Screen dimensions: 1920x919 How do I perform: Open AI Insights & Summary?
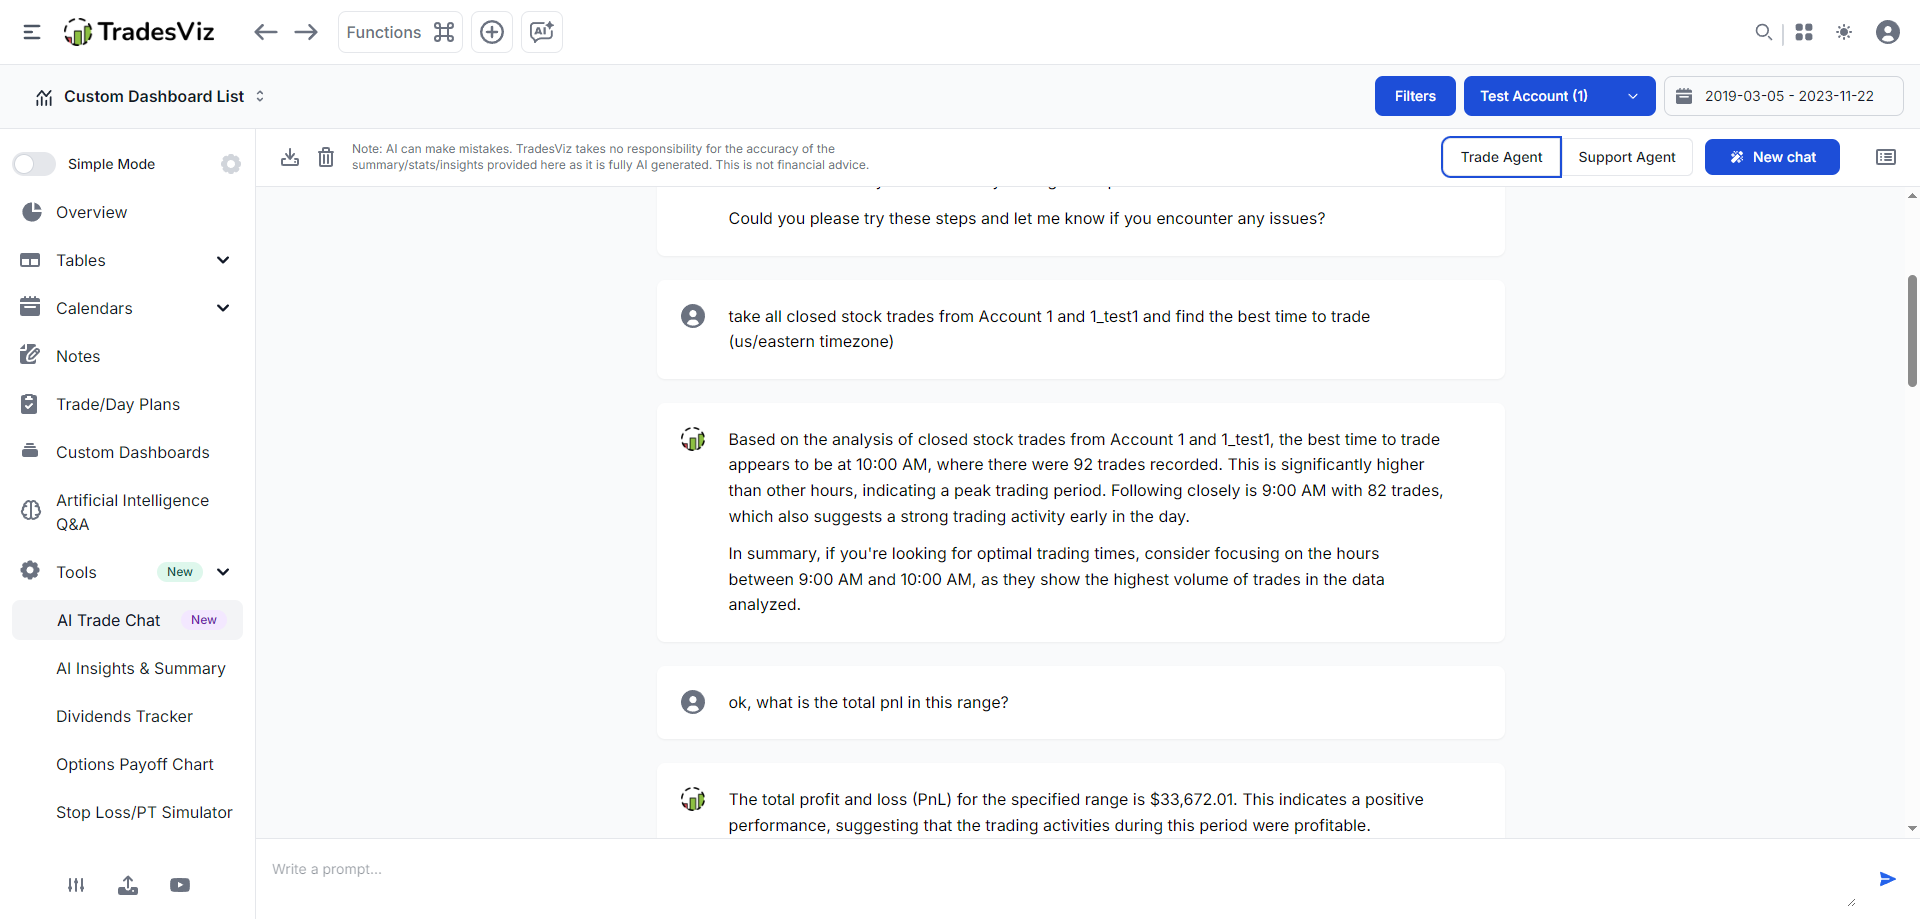[141, 668]
